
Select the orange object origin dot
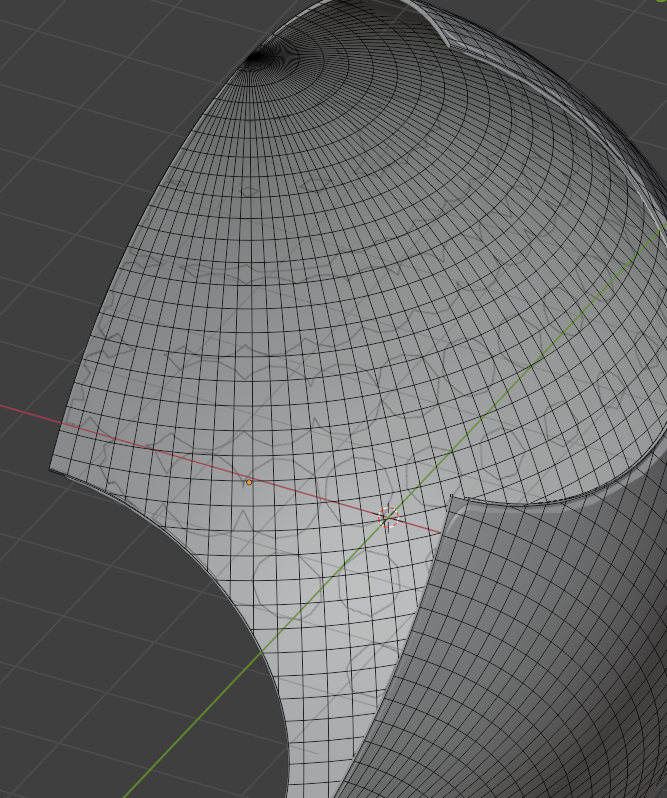click(x=249, y=482)
